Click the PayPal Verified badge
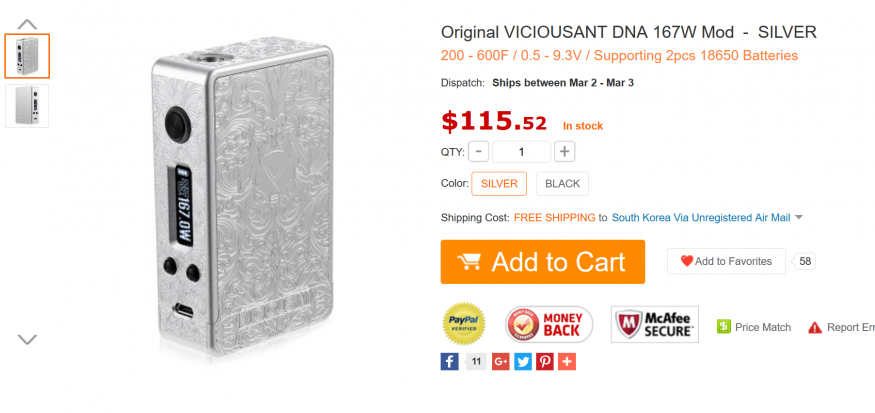 [464, 325]
